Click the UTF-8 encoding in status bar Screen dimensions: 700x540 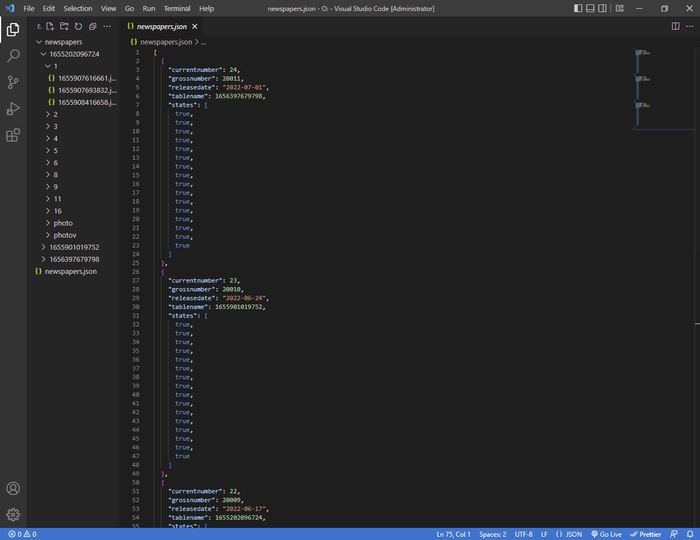tap(523, 534)
